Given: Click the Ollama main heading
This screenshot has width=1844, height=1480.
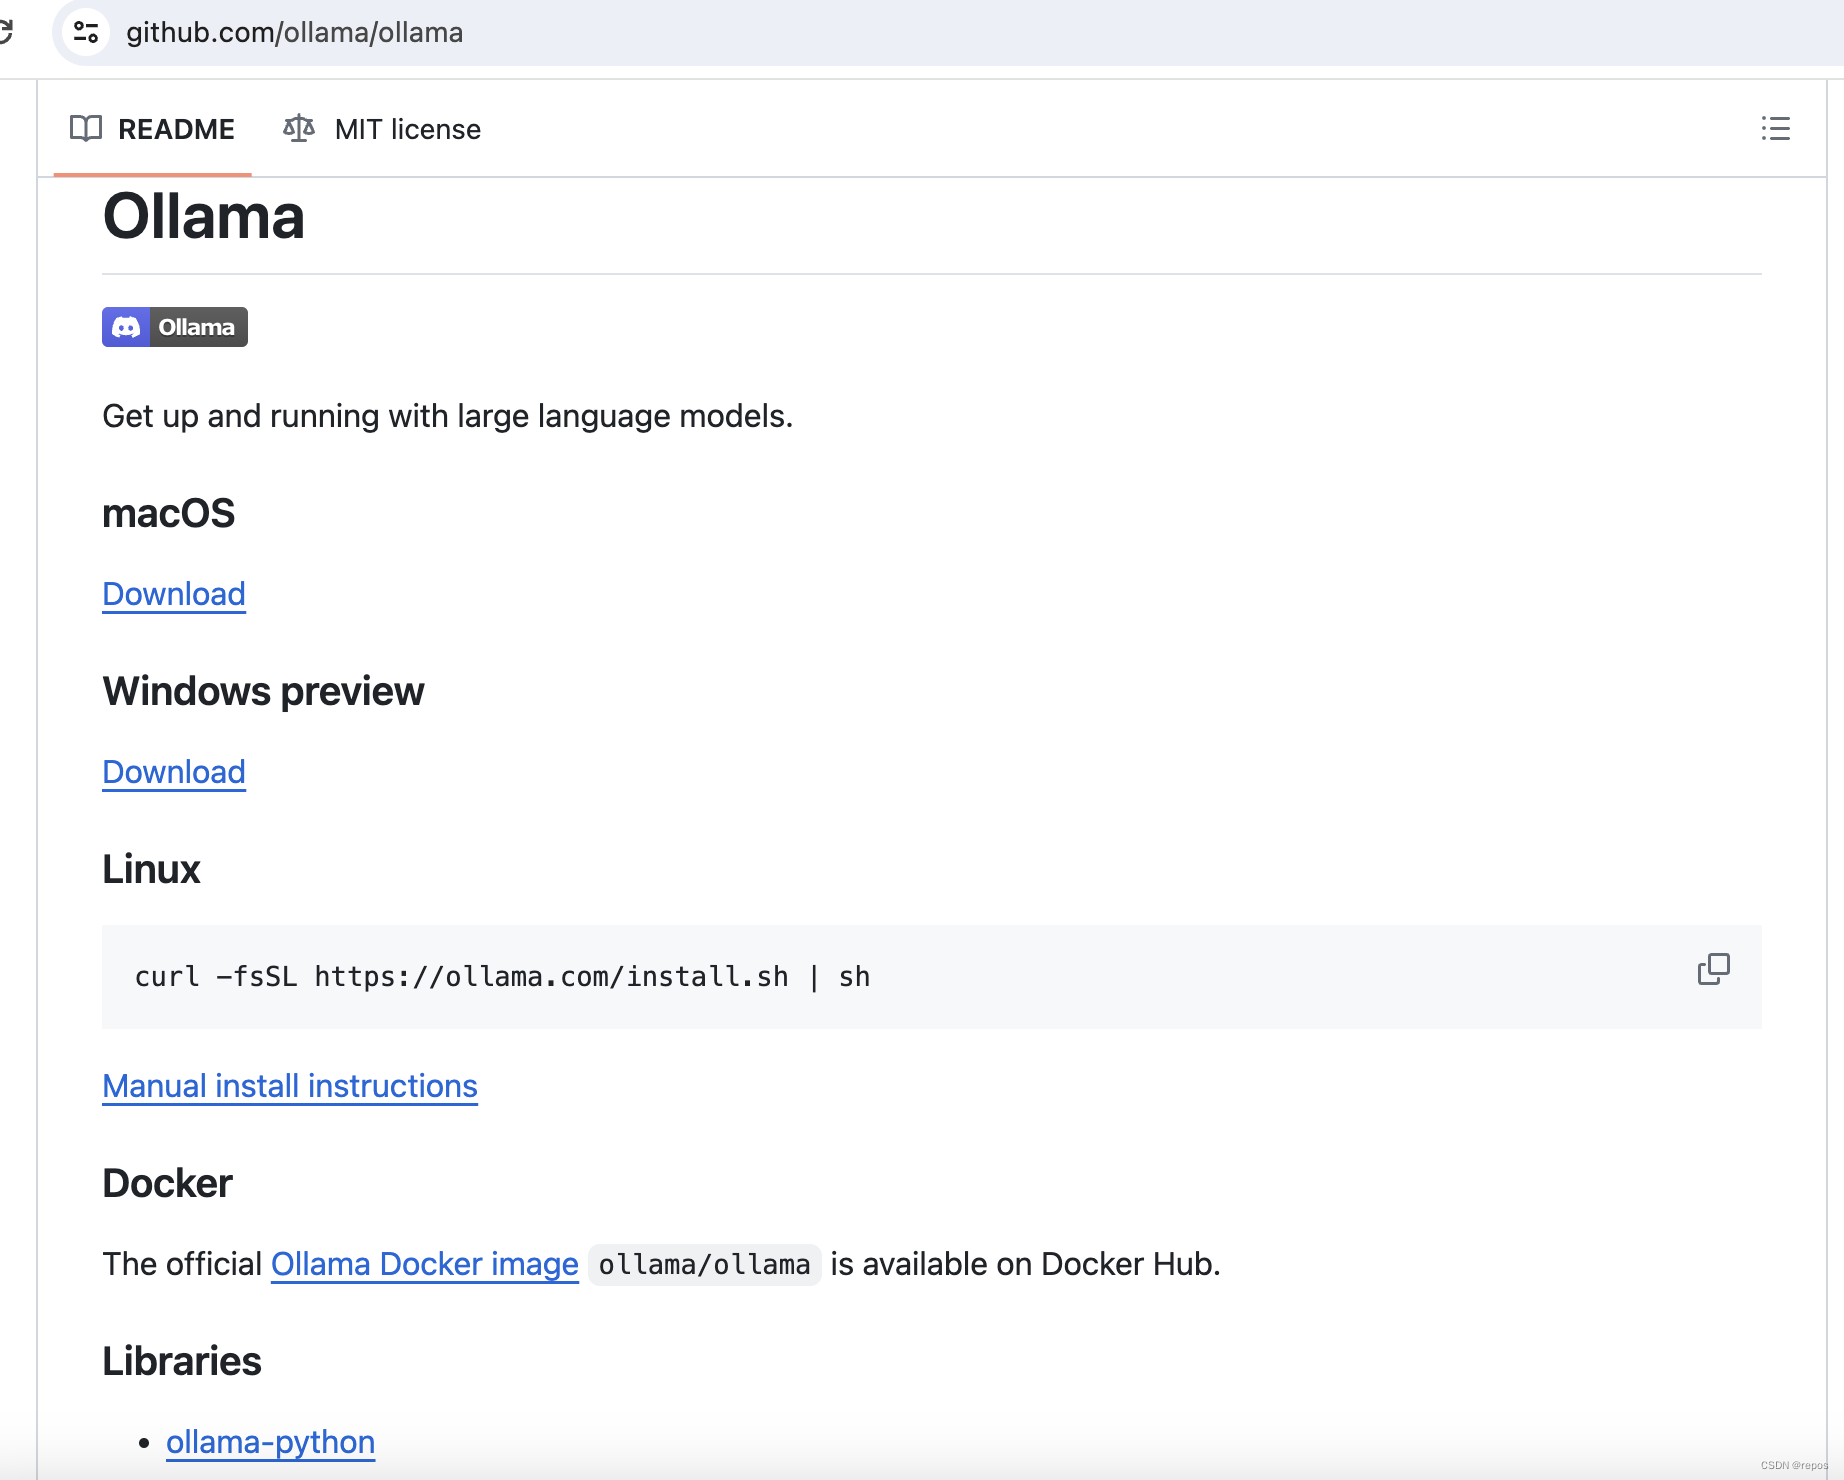Looking at the screenshot, I should (203, 217).
